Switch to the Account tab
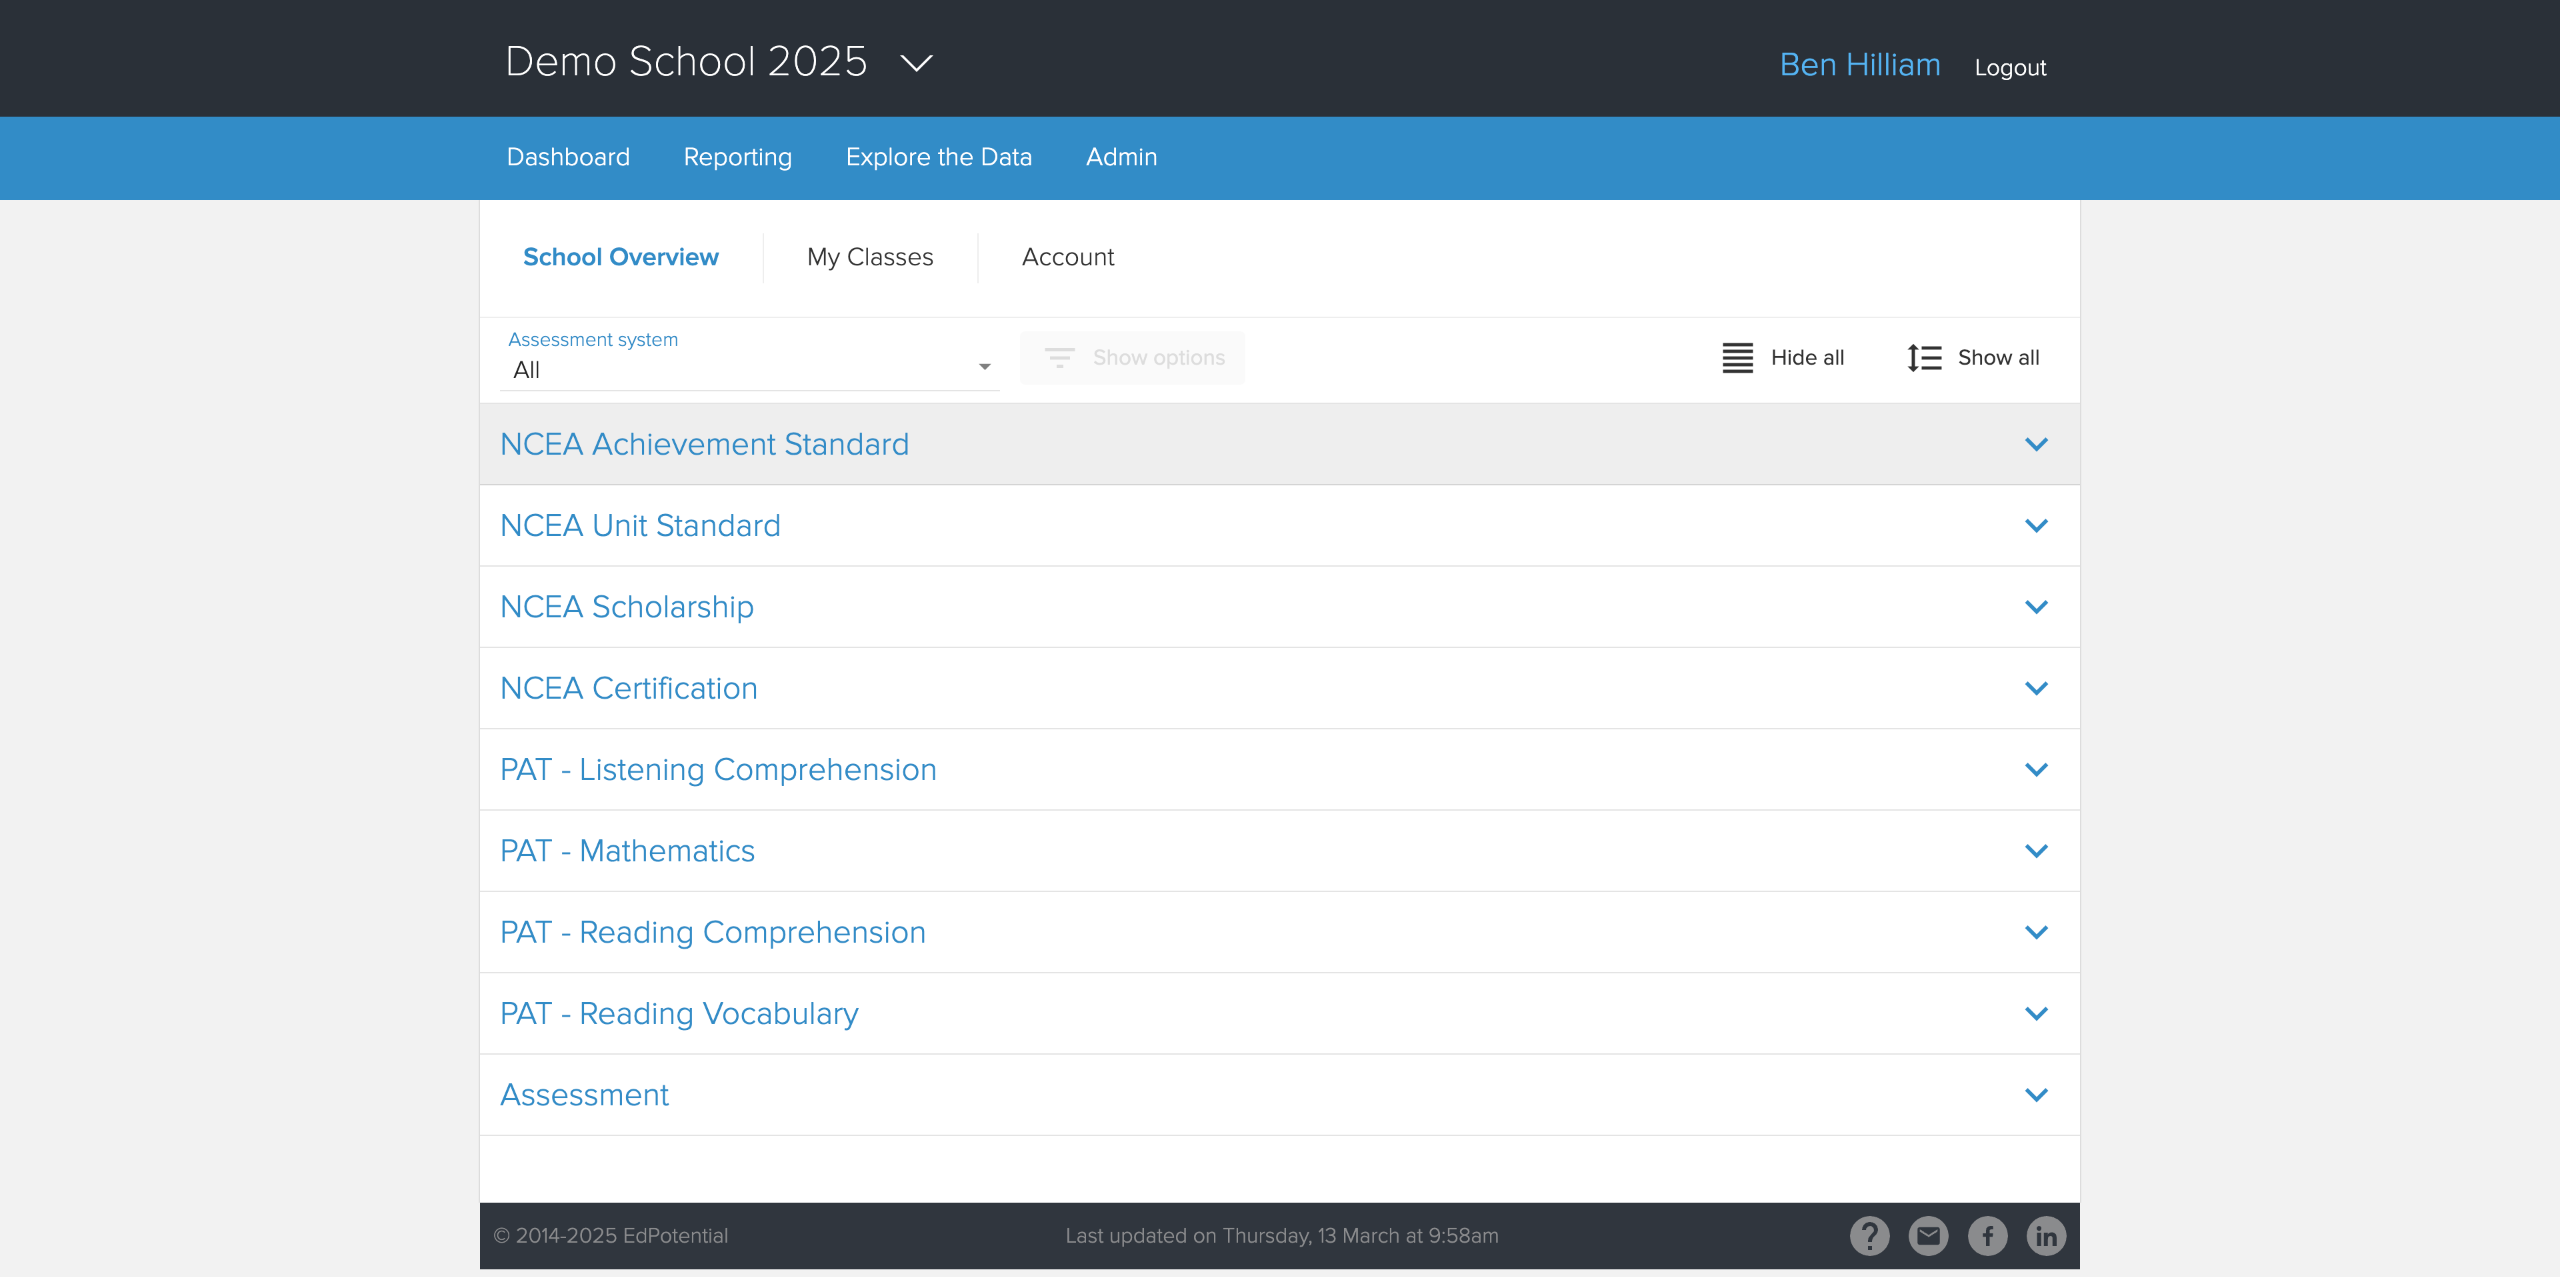Viewport: 2560px width, 1277px height. coord(1067,257)
